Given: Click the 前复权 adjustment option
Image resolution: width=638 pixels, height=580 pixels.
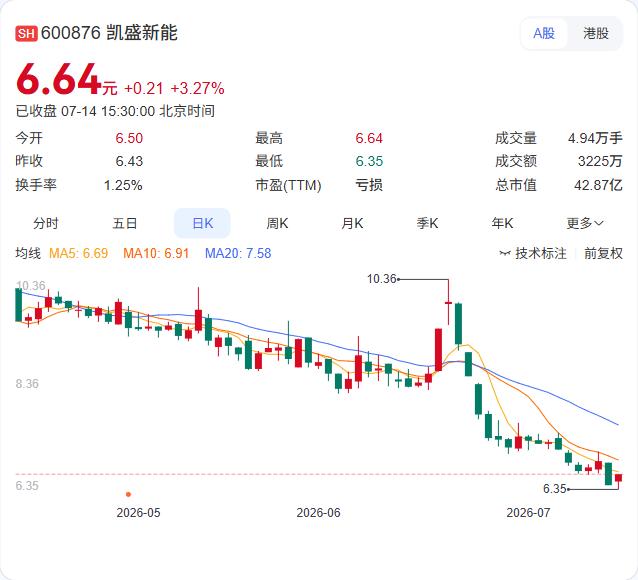Looking at the screenshot, I should (x=603, y=253).
